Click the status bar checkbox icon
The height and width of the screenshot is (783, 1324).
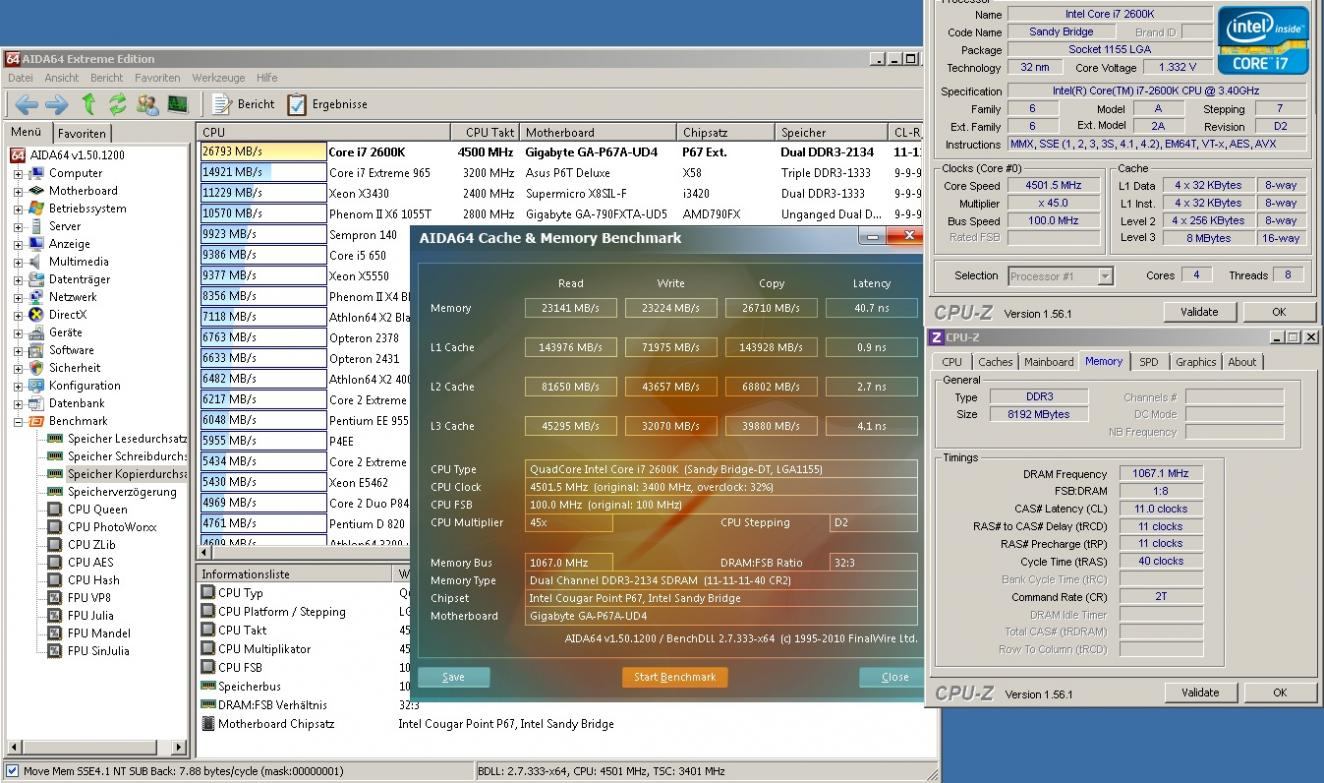point(12,771)
